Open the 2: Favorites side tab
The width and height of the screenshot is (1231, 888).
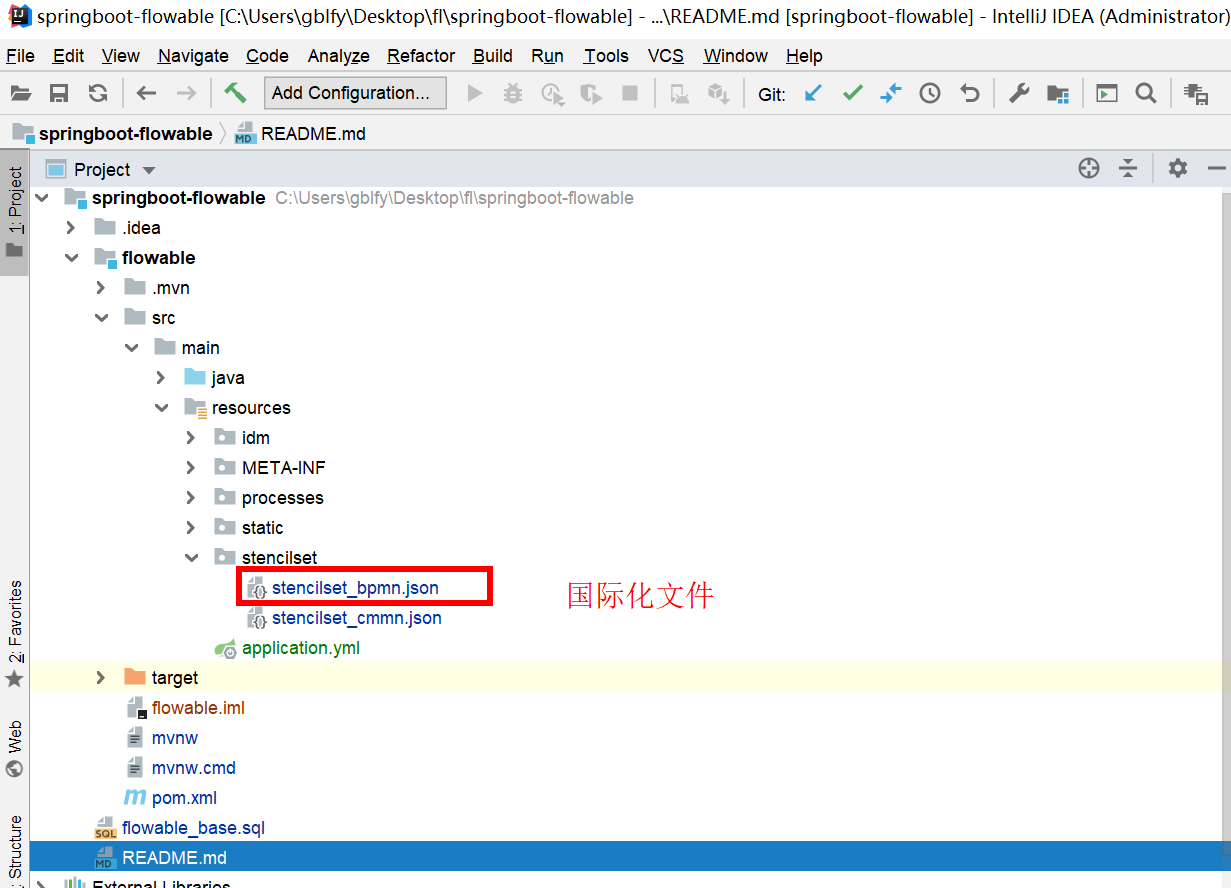(14, 633)
